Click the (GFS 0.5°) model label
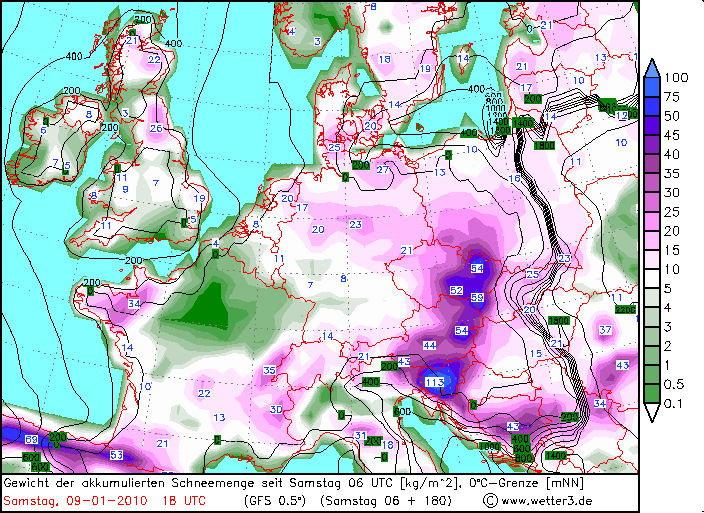Viewport: 704px width, 513px height. point(275,501)
